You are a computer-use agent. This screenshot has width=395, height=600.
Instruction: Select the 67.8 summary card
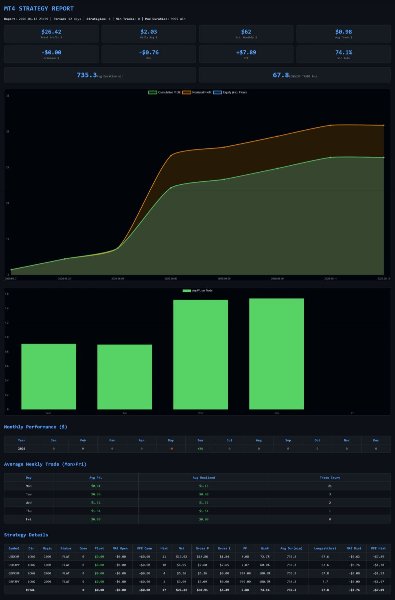pyautogui.click(x=295, y=75)
